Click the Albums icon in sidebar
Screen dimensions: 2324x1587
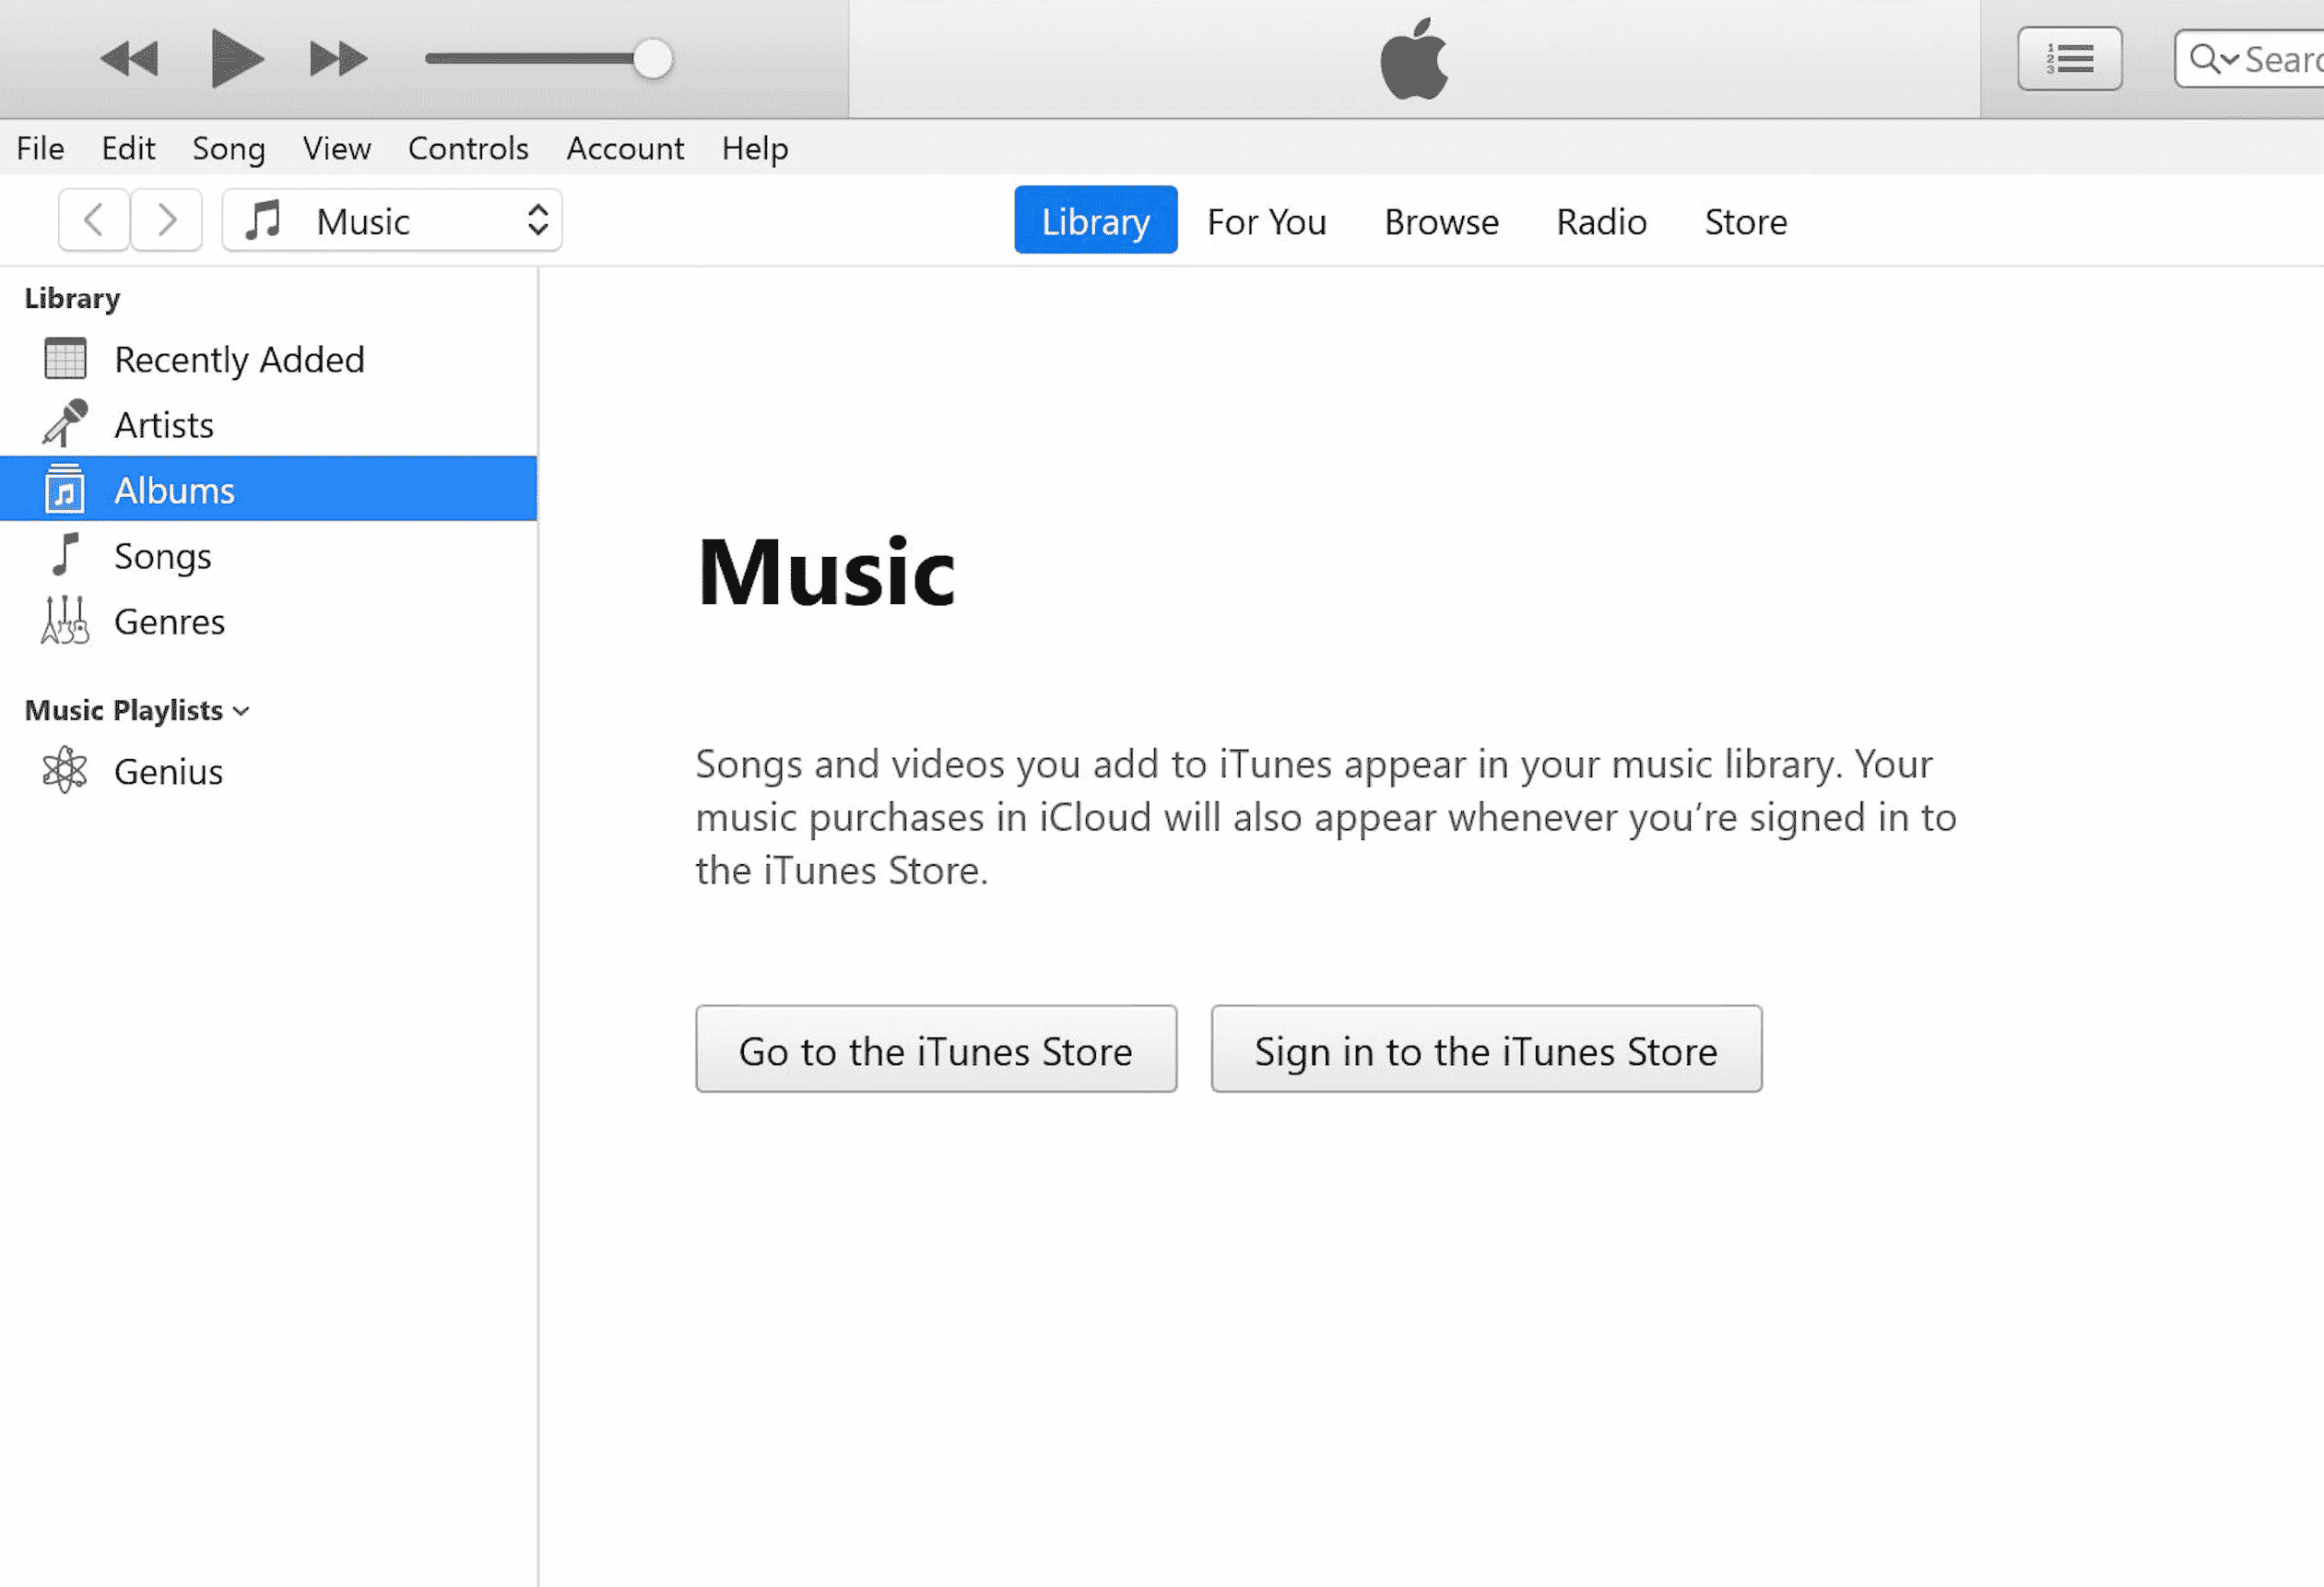(x=62, y=490)
